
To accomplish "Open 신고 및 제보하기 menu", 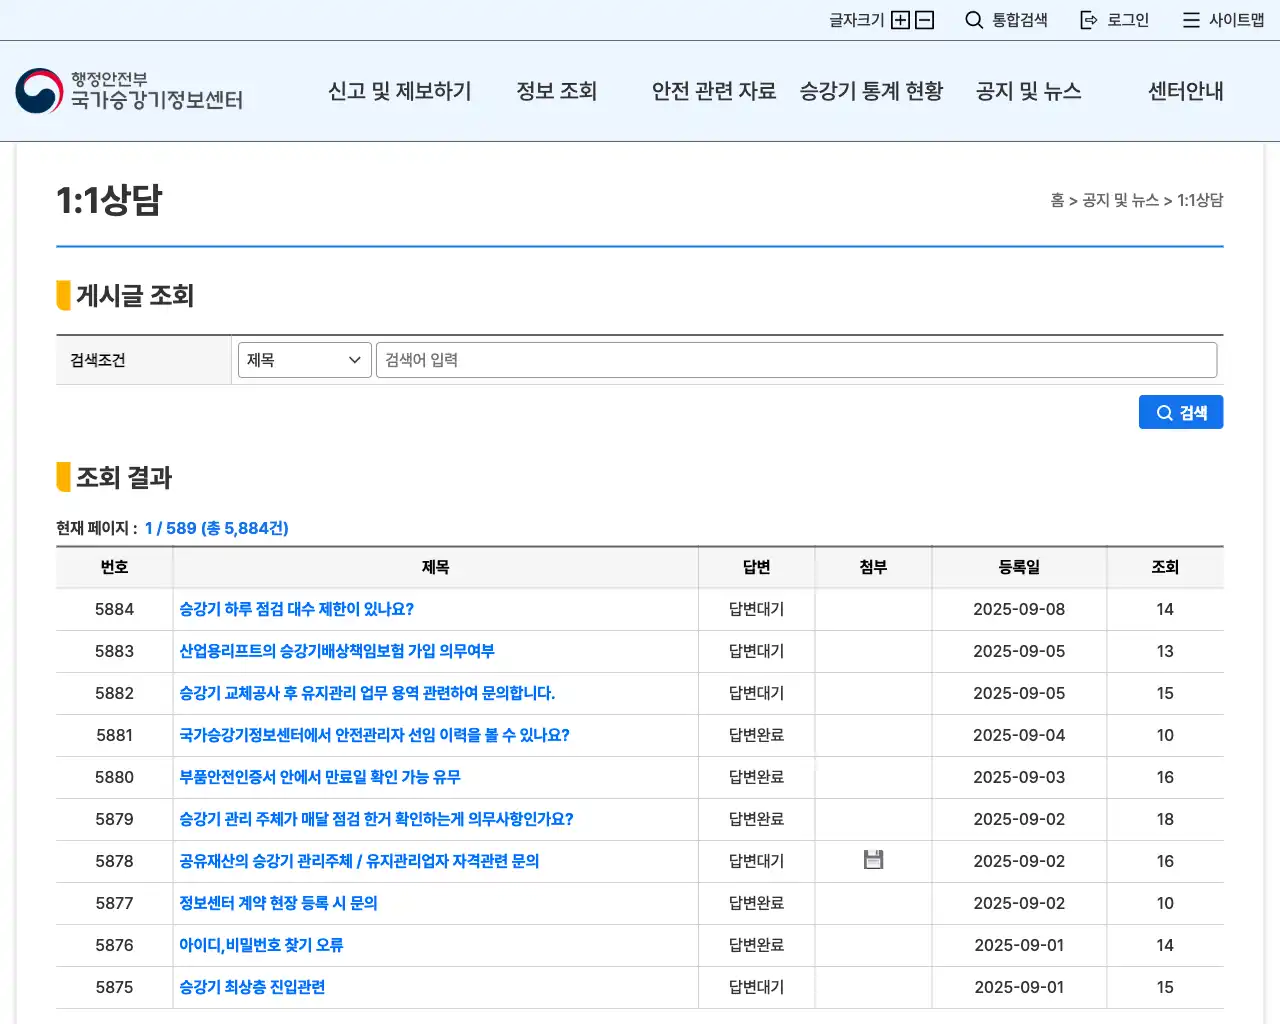I will click(x=400, y=91).
